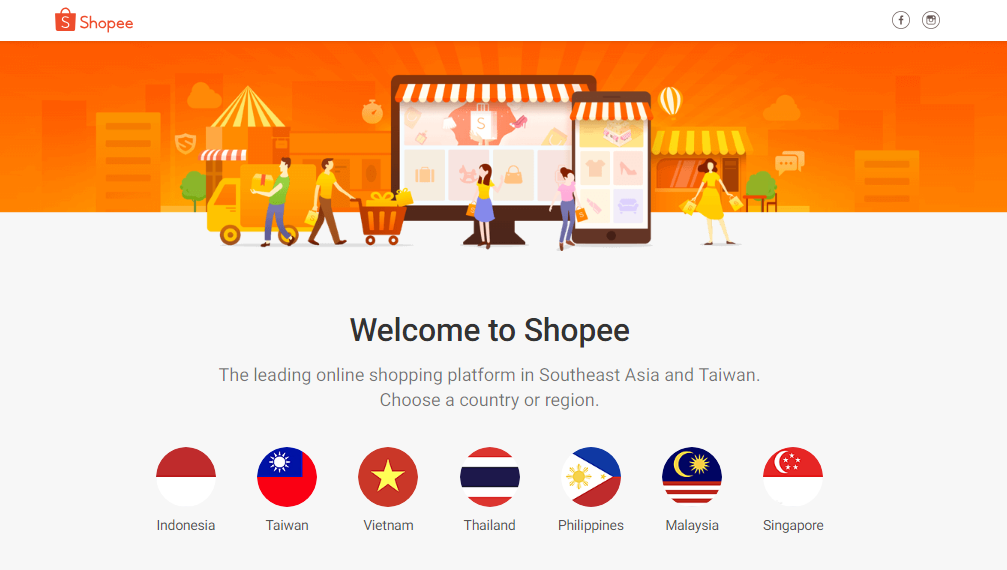Open the Thailand text link
The image size is (1007, 570).
coord(489,525)
